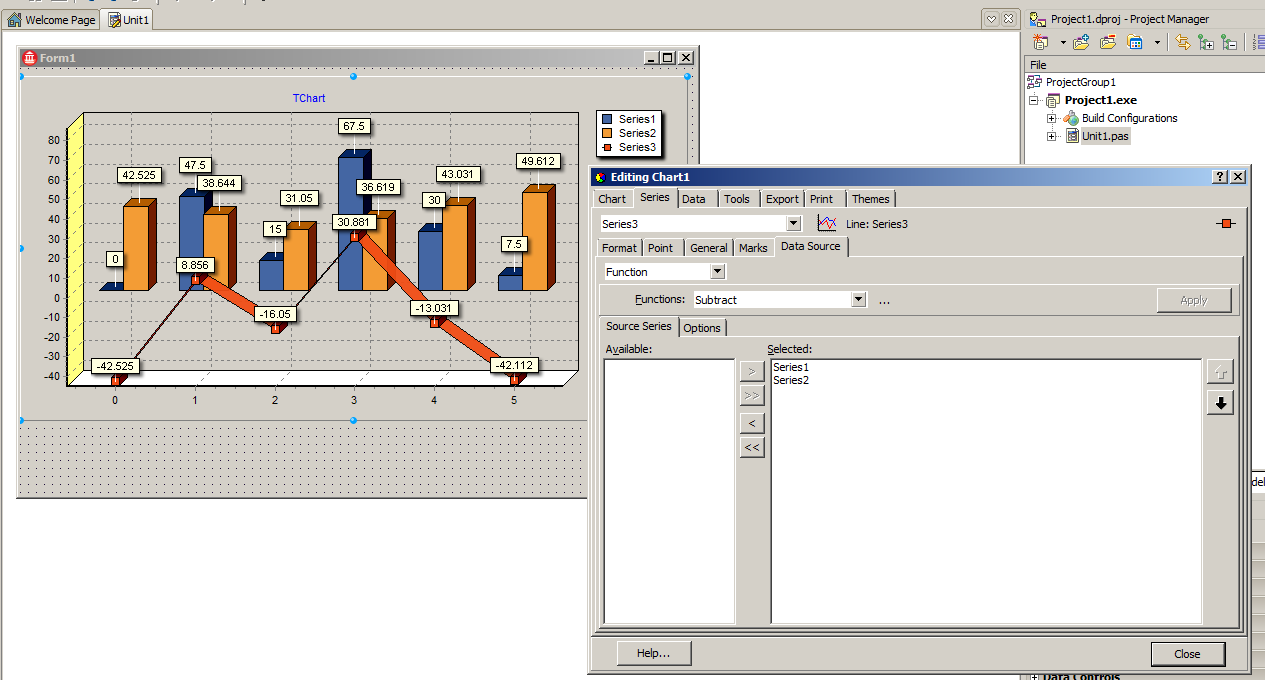Viewport: 1265px width, 680px height.
Task: Click inside the empty Available series list
Action: coord(669,491)
